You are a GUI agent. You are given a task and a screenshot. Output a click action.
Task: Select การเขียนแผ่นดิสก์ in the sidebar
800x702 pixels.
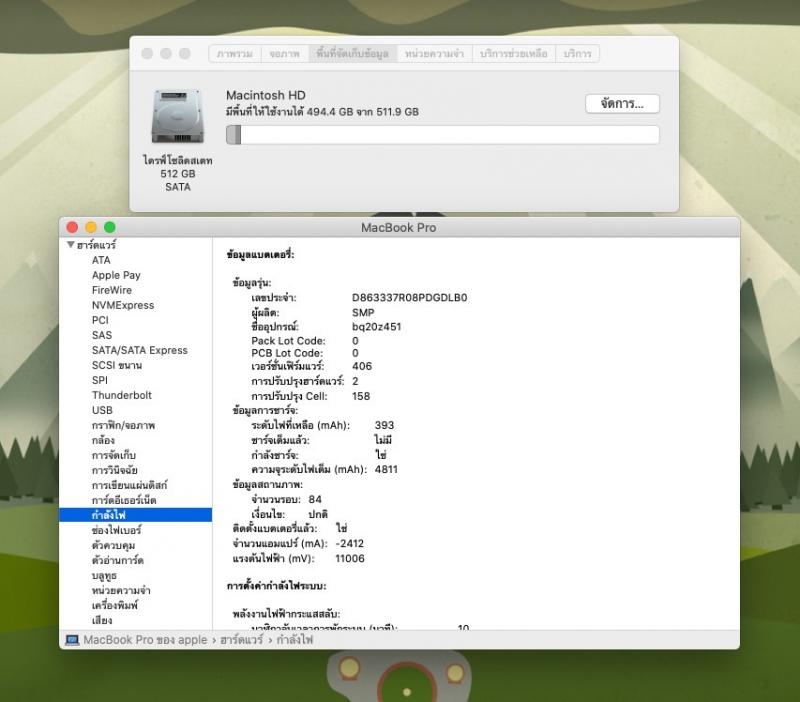tap(130, 485)
